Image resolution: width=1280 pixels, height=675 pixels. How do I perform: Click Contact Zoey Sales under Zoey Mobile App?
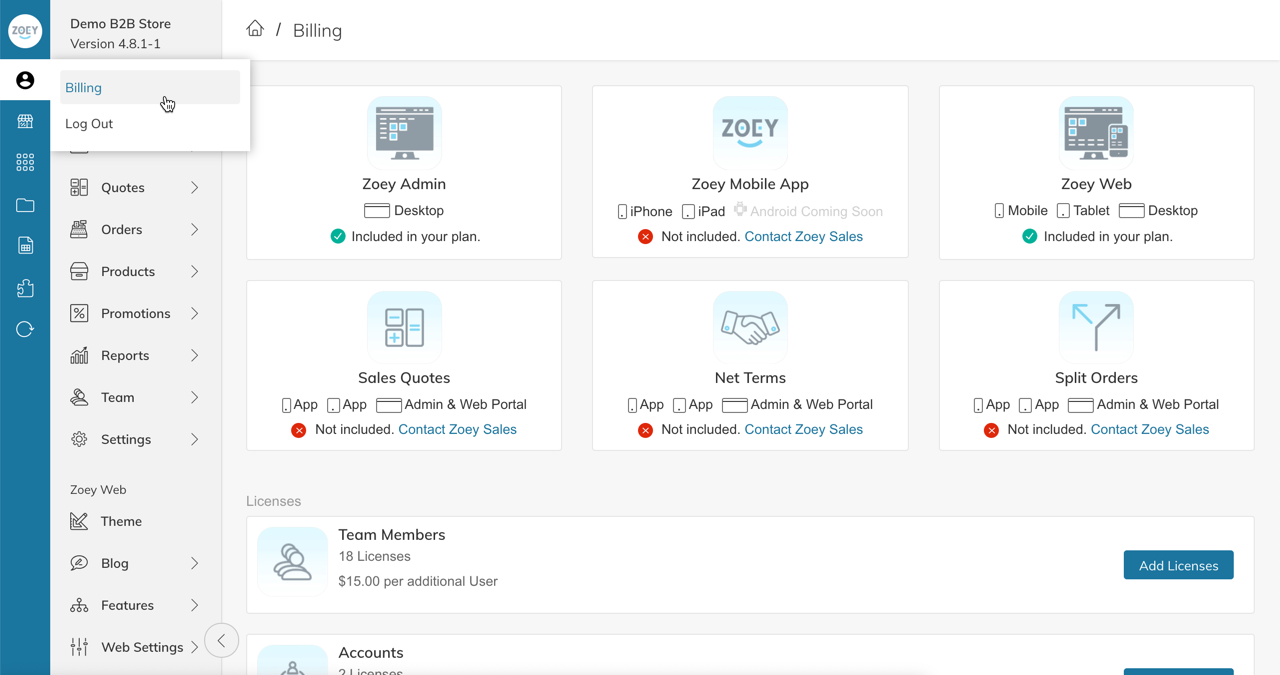click(x=803, y=236)
